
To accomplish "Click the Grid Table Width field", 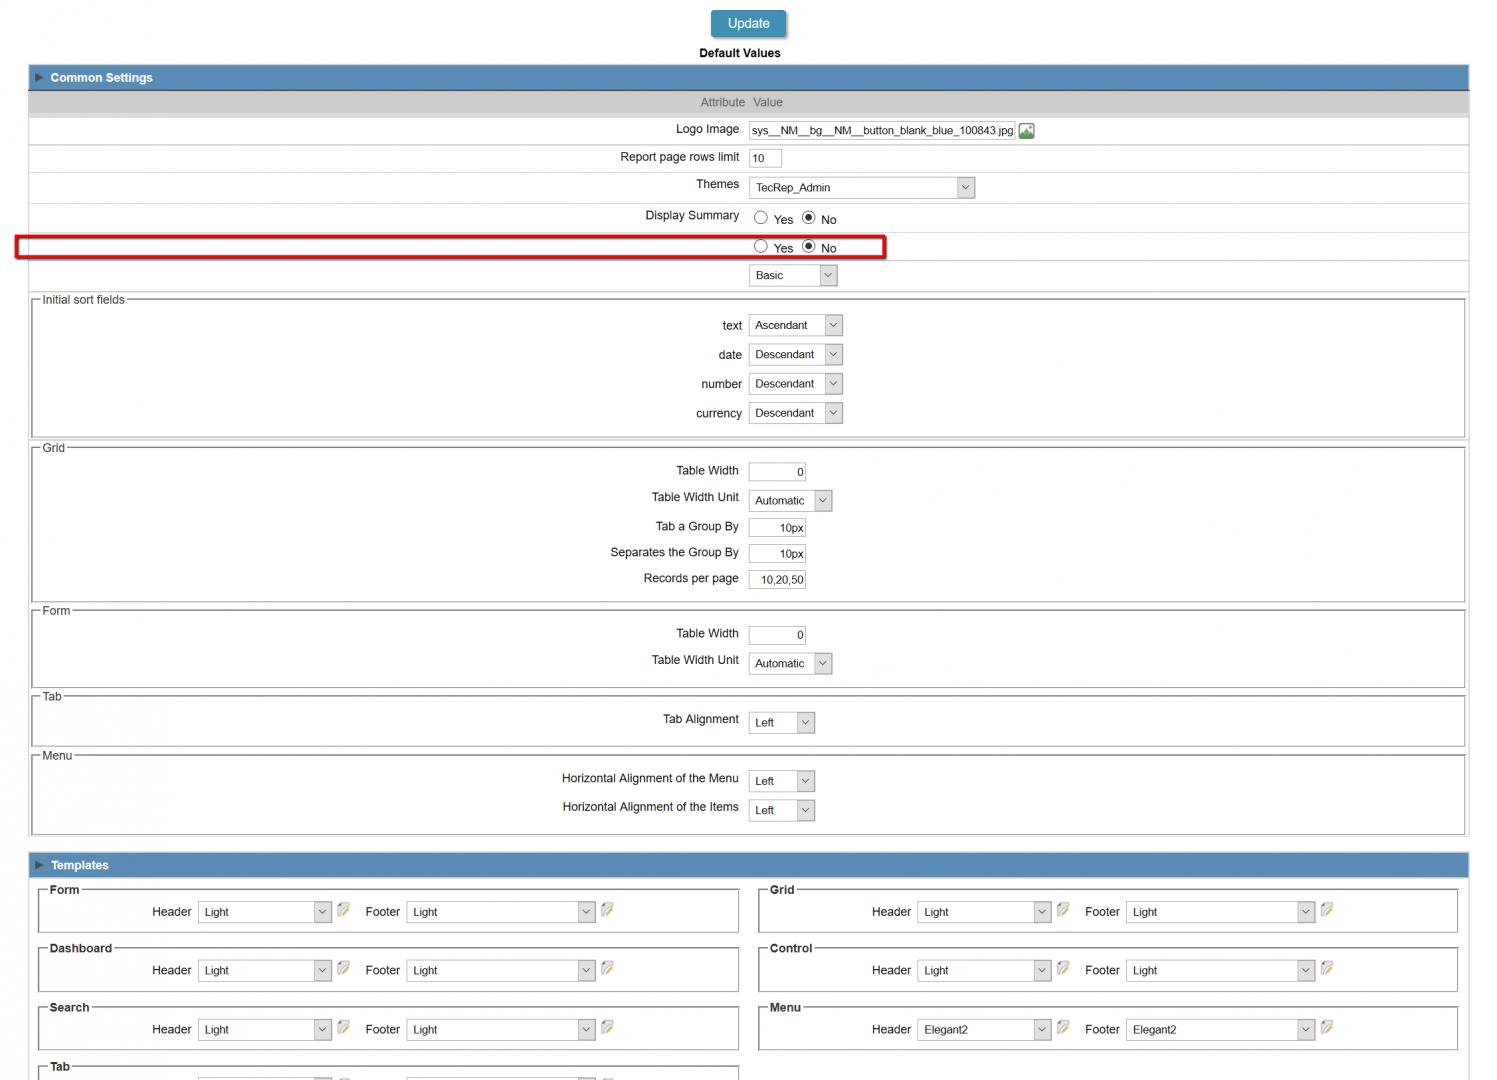I will [777, 472].
